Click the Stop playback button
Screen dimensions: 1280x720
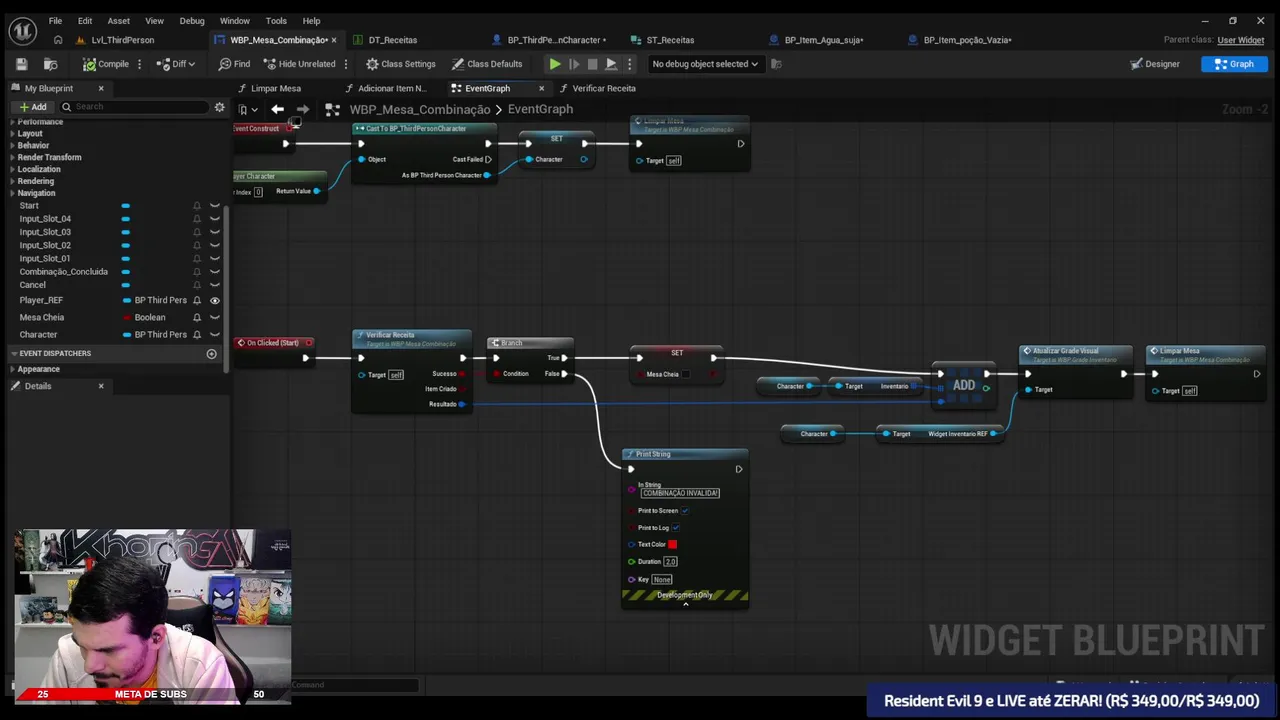tap(593, 64)
